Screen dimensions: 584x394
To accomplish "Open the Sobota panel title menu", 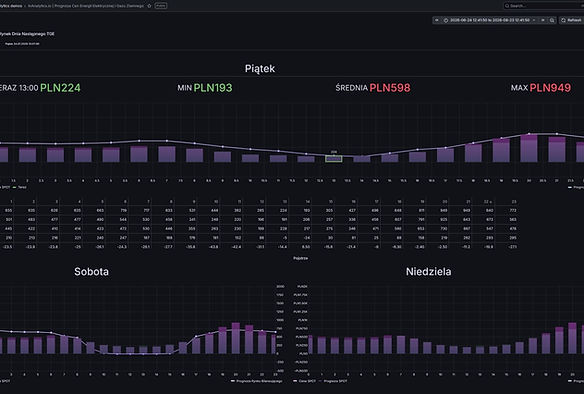I will (91, 271).
